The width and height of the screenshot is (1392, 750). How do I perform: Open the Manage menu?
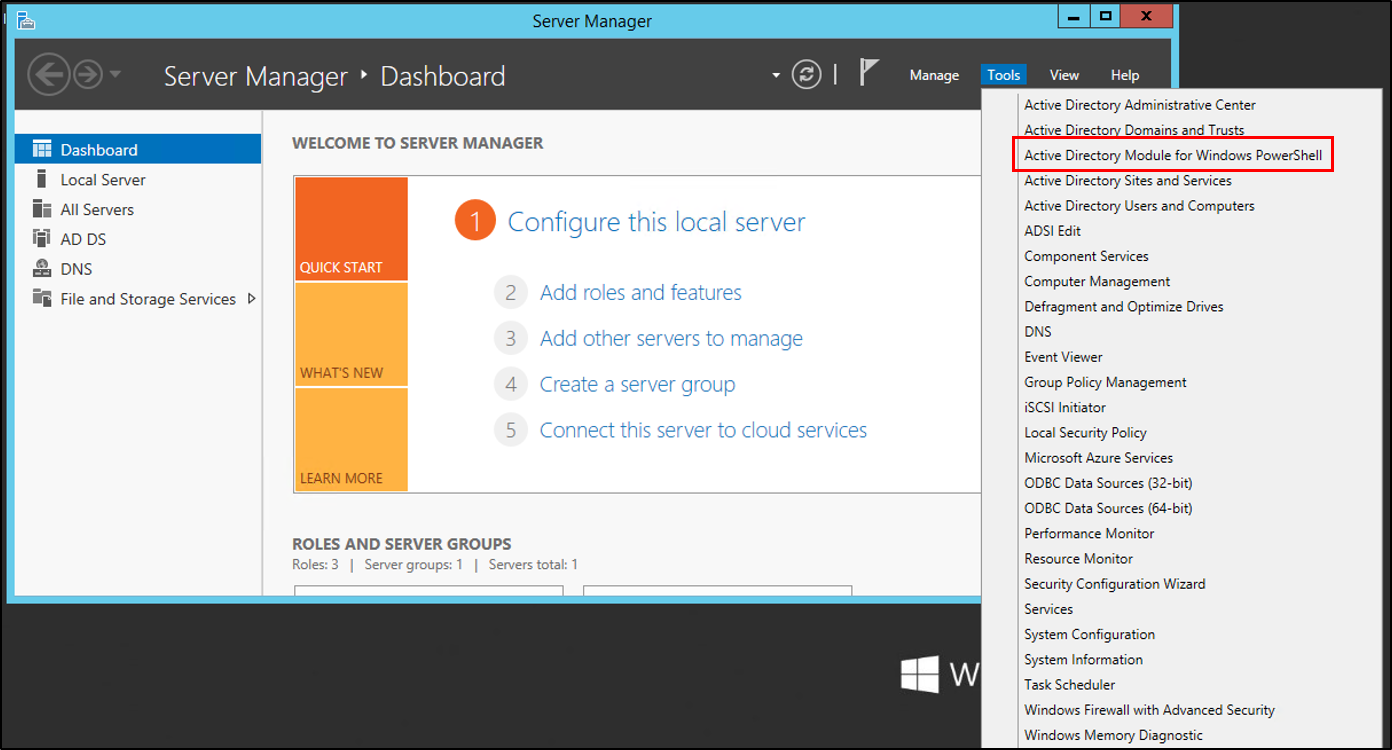click(x=934, y=74)
